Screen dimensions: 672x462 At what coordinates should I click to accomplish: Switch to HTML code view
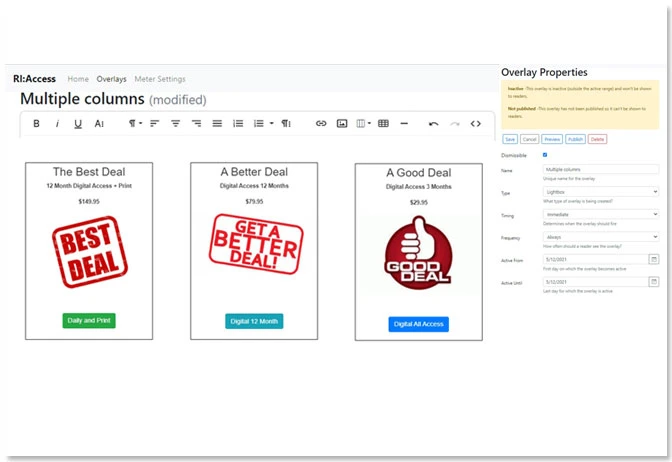476,123
